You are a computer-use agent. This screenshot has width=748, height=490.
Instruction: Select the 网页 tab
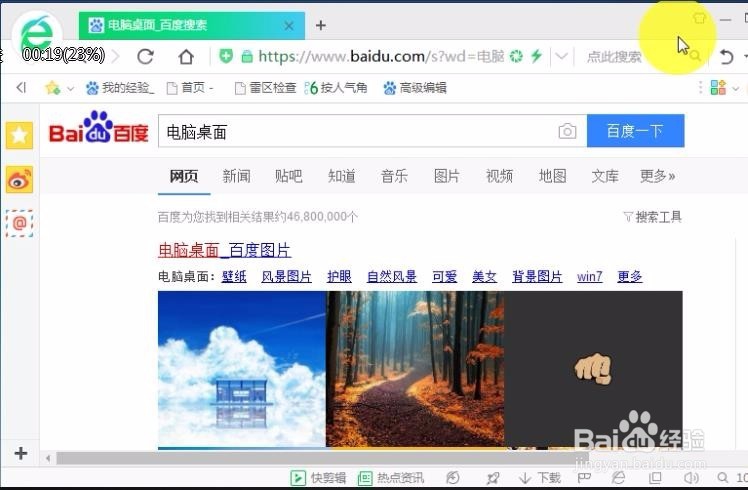tap(184, 176)
